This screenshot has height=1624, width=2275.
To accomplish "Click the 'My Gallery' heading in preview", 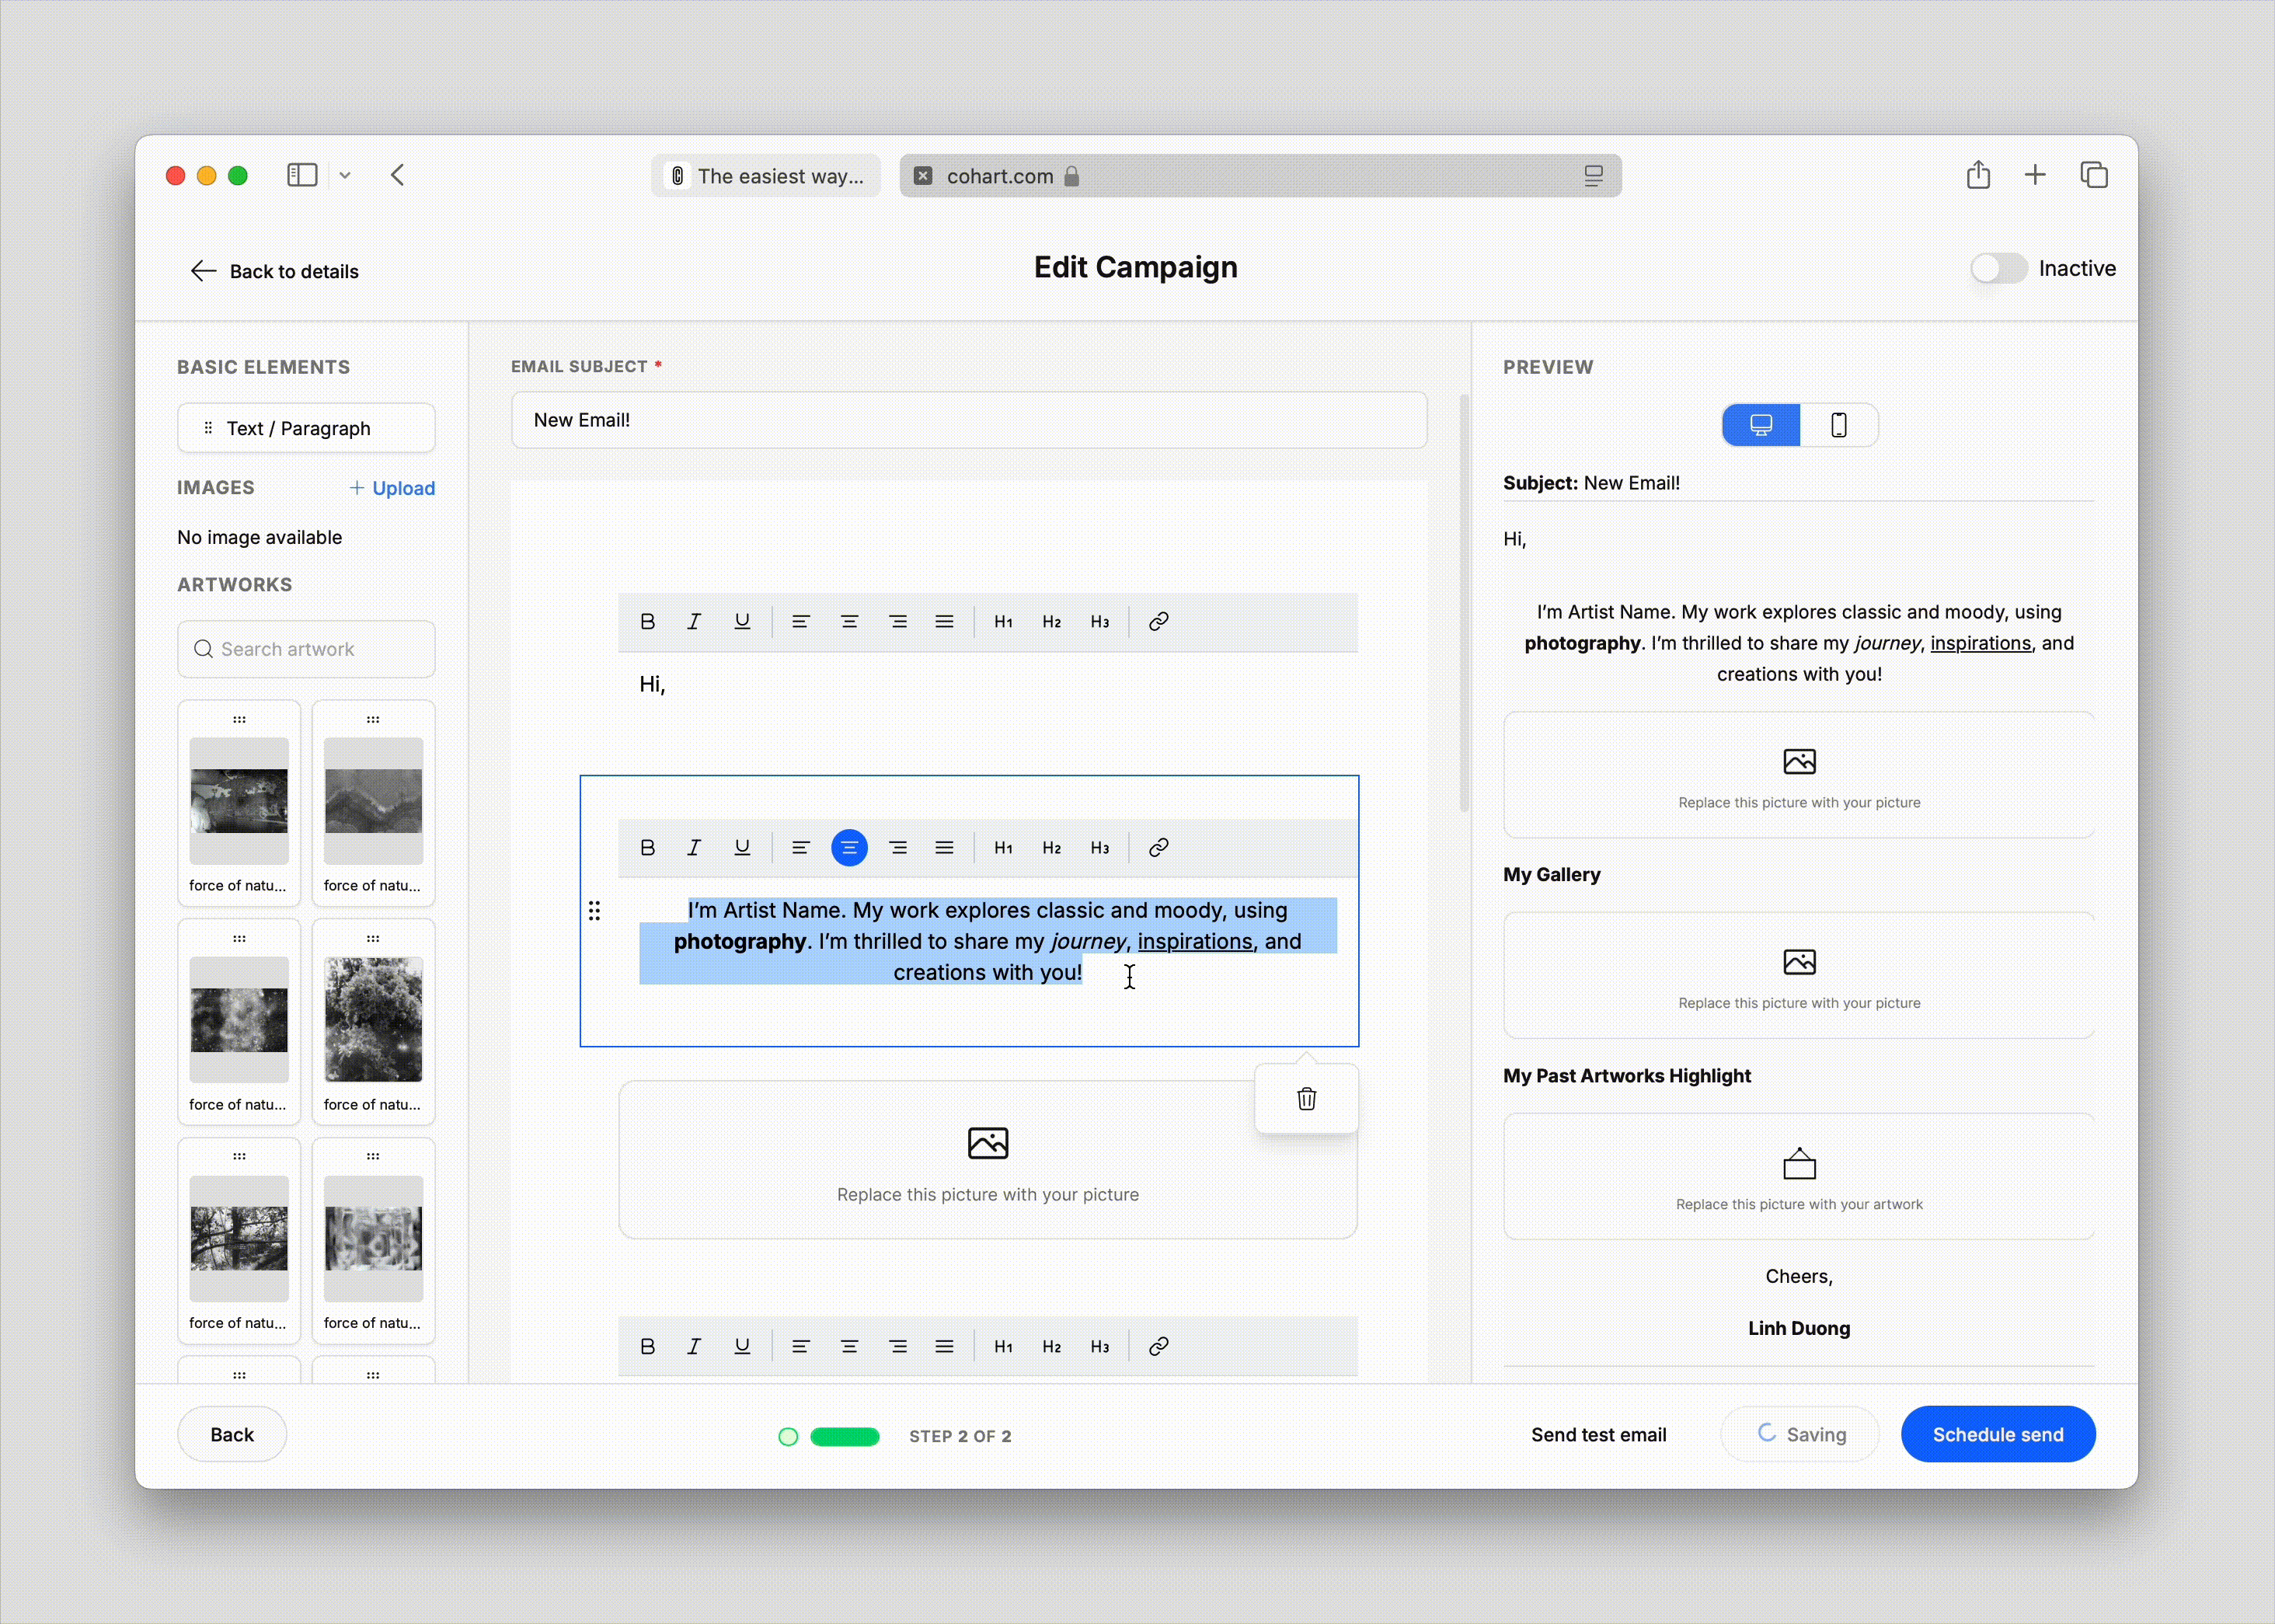I will 1551,875.
